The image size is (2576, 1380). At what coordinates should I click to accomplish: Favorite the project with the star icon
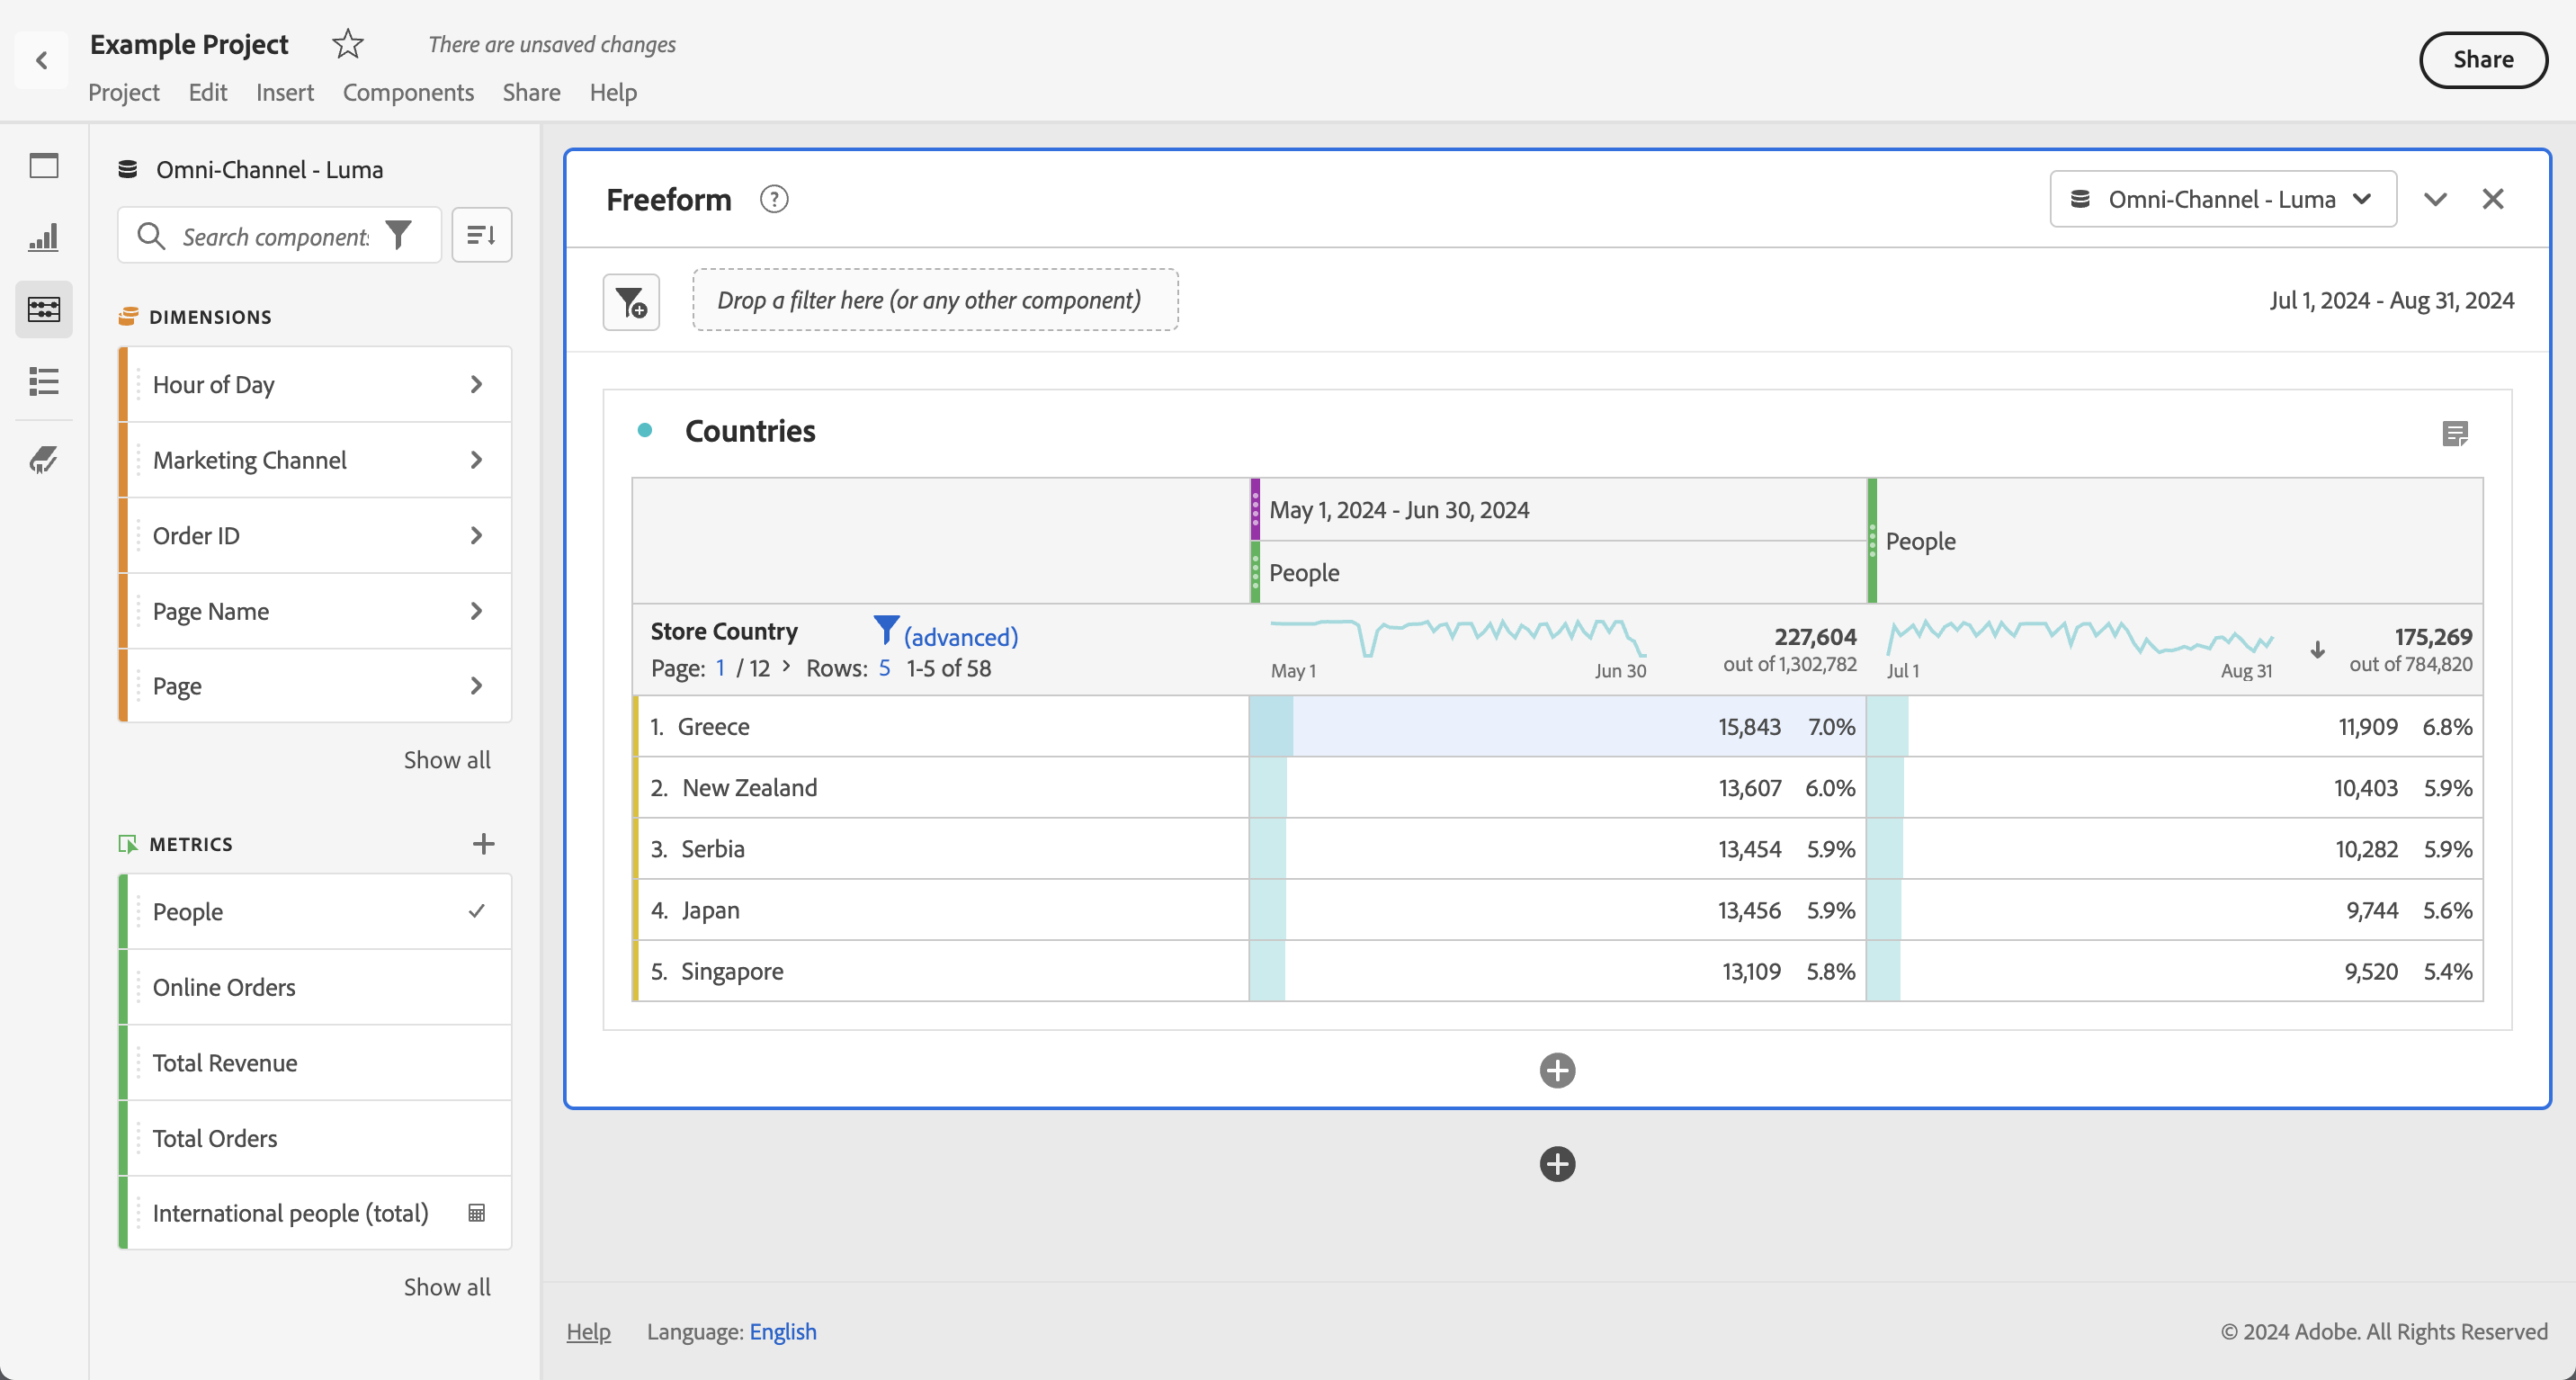coord(347,44)
